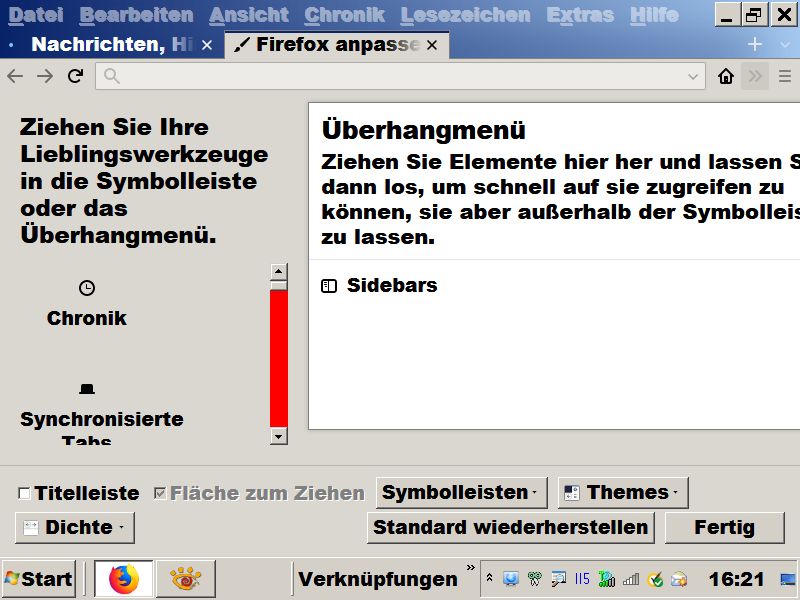Click the green scissors tray icon
Image resolution: width=800 pixels, height=600 pixels.
click(535, 579)
